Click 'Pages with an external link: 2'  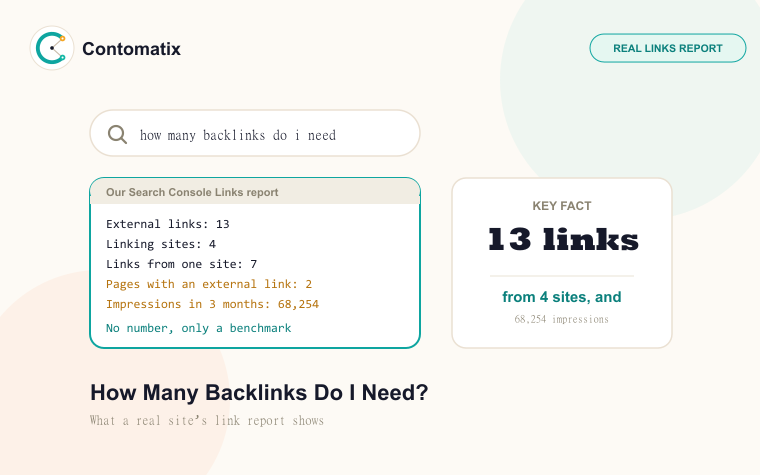coord(209,284)
